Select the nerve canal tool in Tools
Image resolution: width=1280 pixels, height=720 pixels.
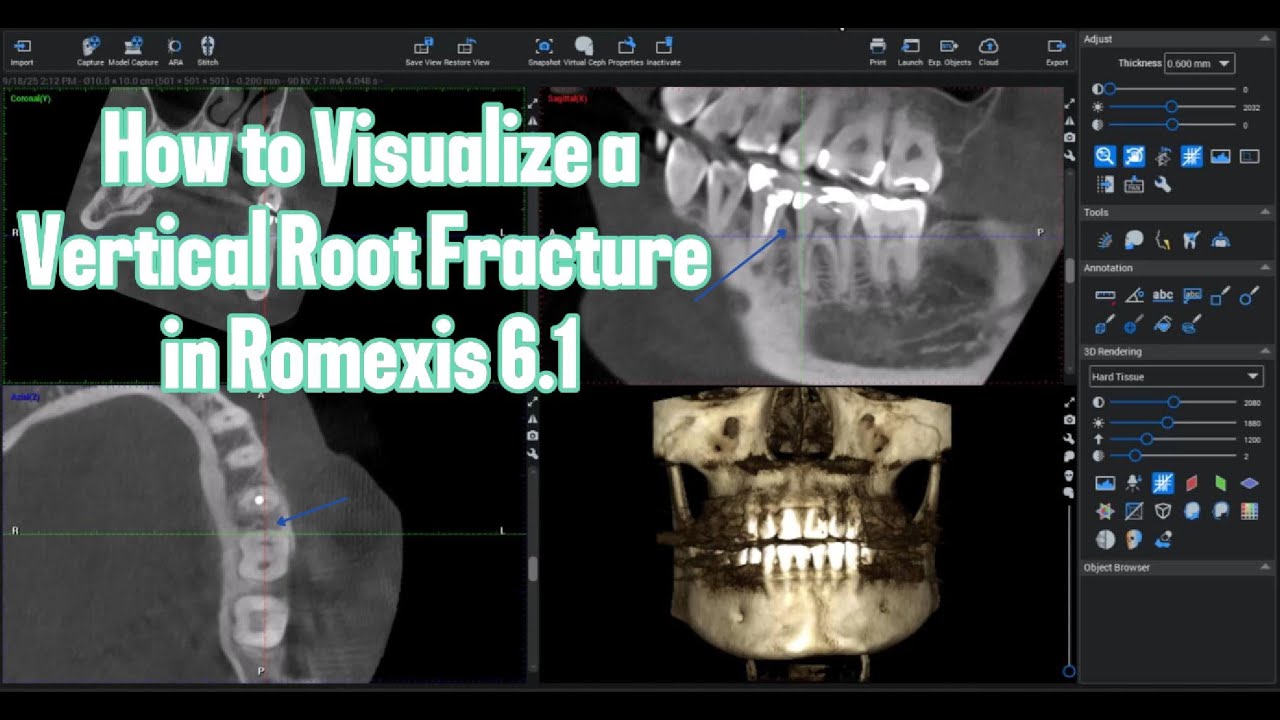coord(1104,240)
